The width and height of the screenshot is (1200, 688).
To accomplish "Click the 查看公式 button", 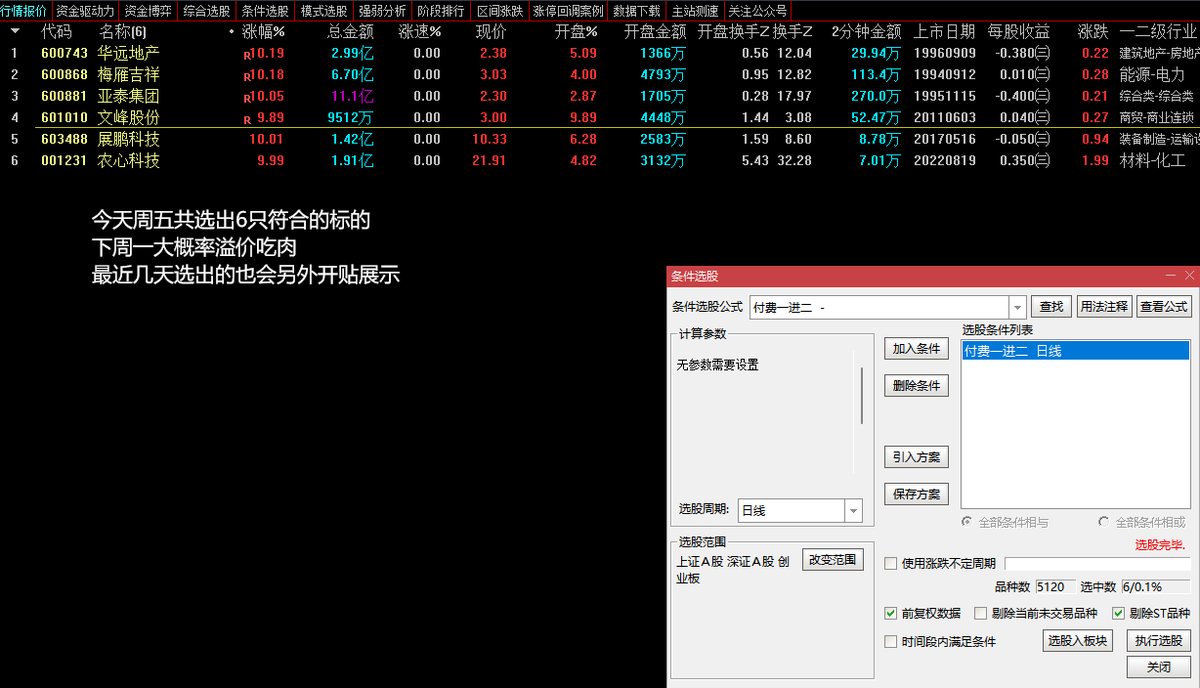I will click(x=1164, y=307).
